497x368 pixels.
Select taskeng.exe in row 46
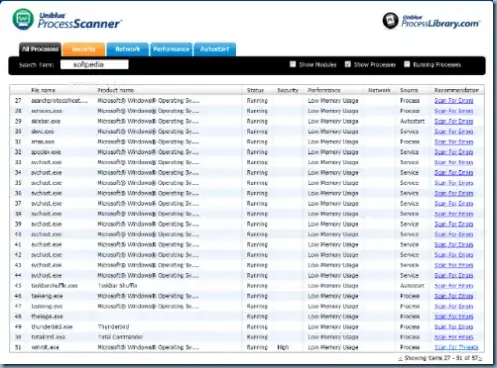(x=47, y=296)
